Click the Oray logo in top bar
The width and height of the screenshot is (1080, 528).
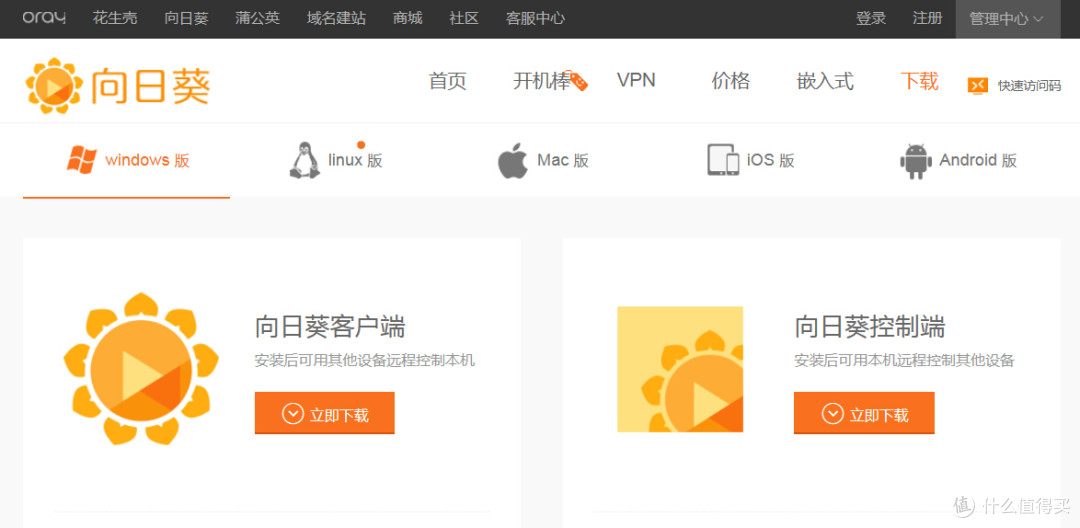click(x=44, y=18)
